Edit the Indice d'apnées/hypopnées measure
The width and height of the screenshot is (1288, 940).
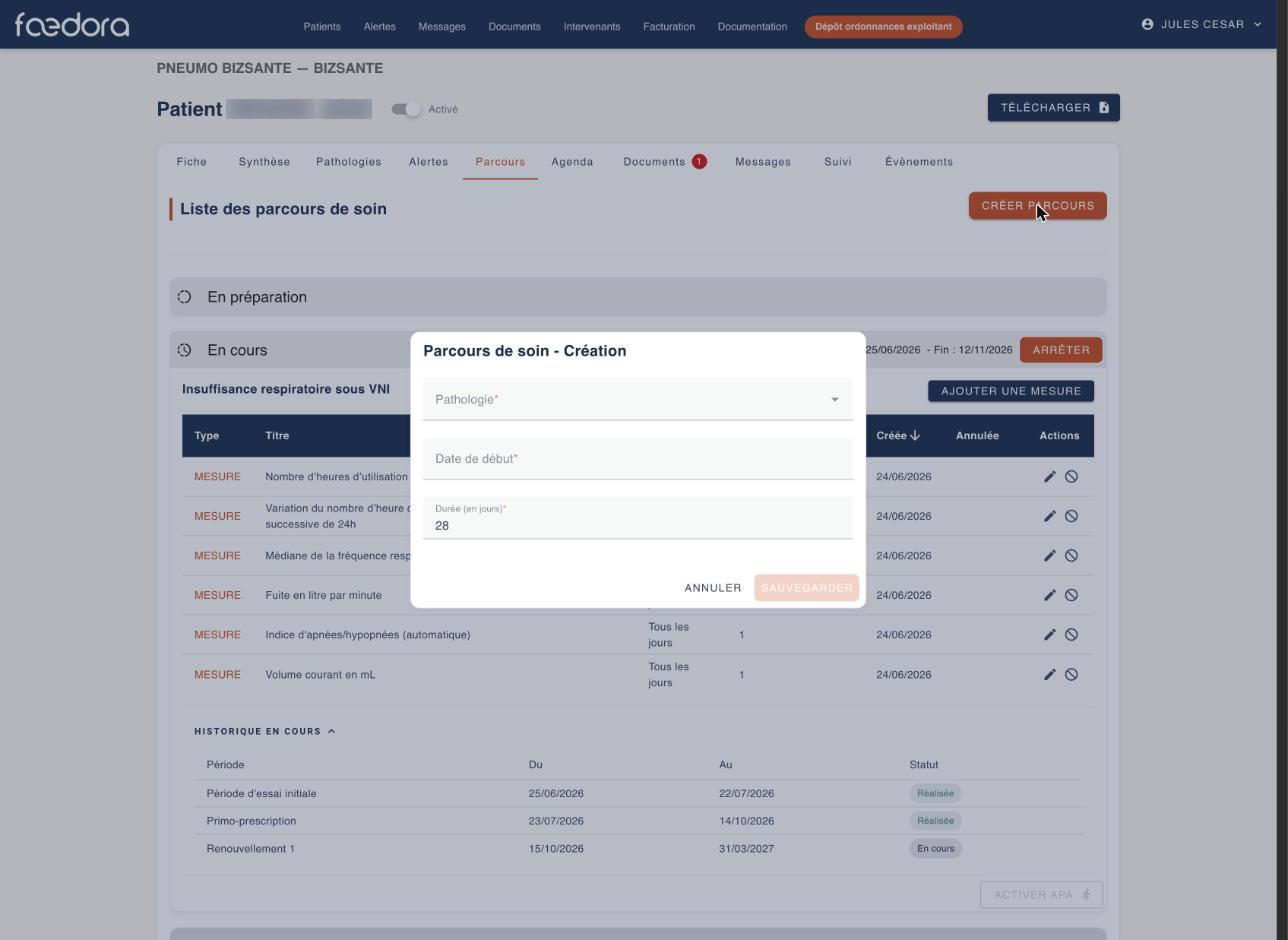(x=1050, y=635)
